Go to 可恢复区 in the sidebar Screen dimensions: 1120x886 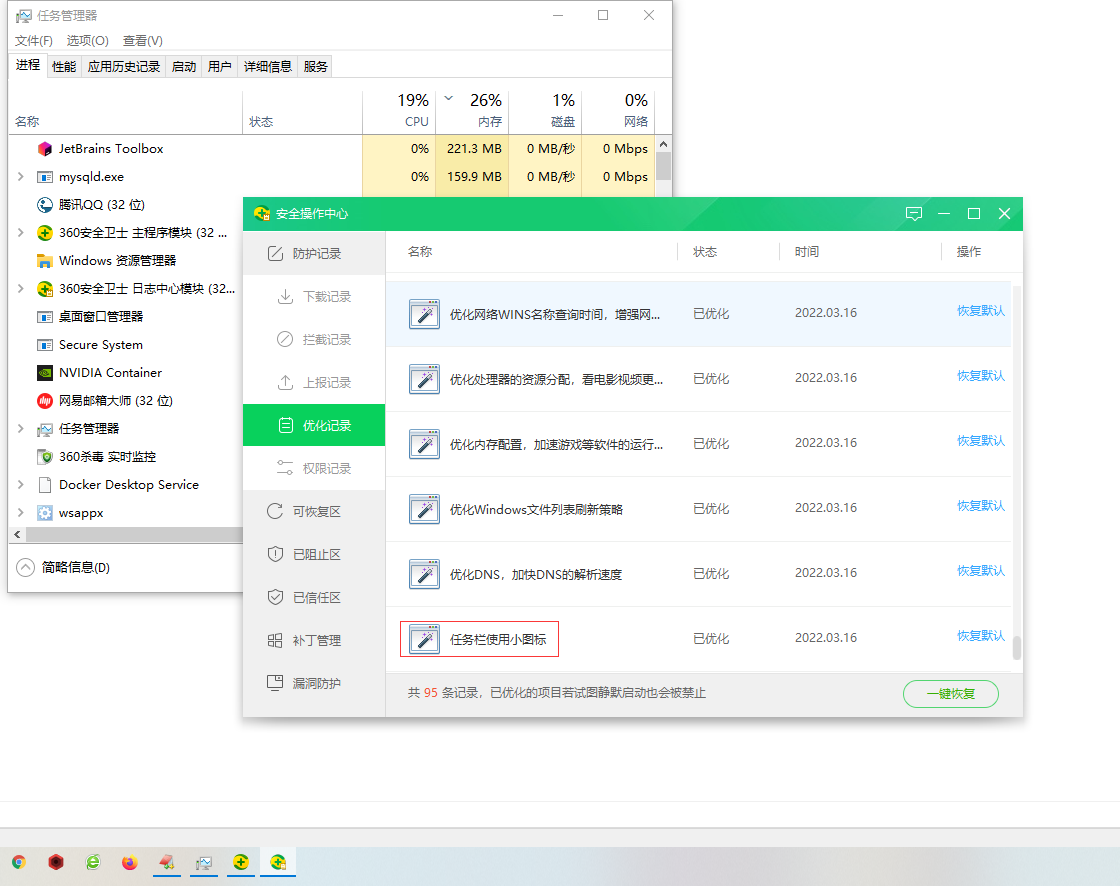[314, 512]
